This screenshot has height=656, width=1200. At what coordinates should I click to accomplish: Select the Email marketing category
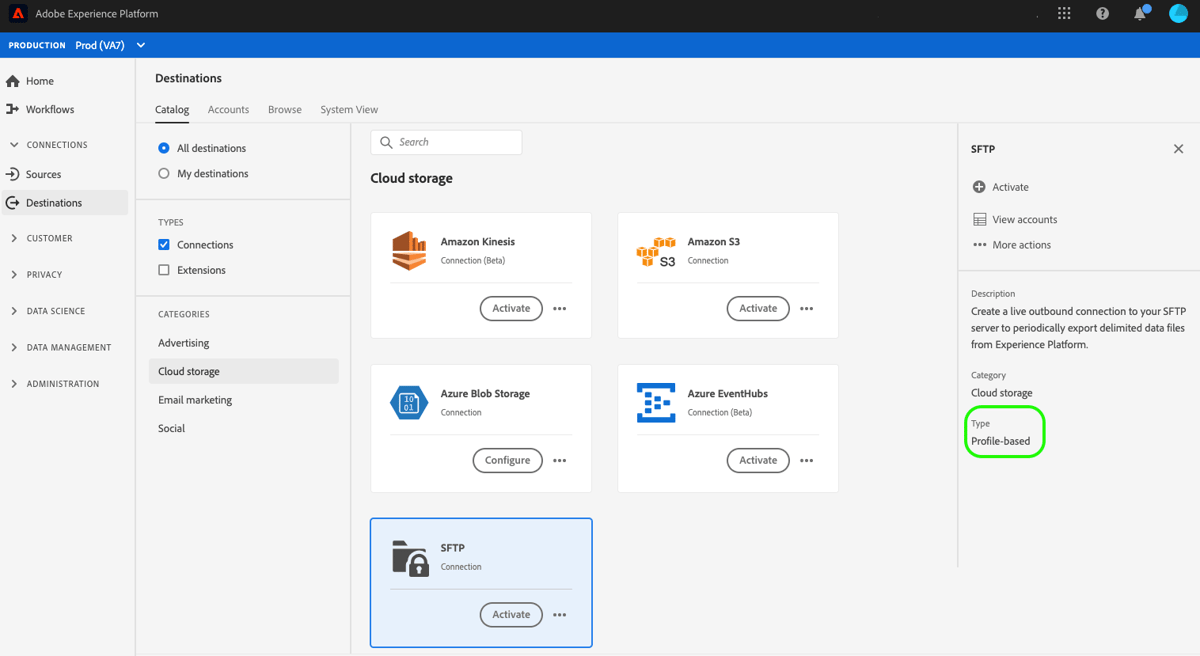coord(194,399)
